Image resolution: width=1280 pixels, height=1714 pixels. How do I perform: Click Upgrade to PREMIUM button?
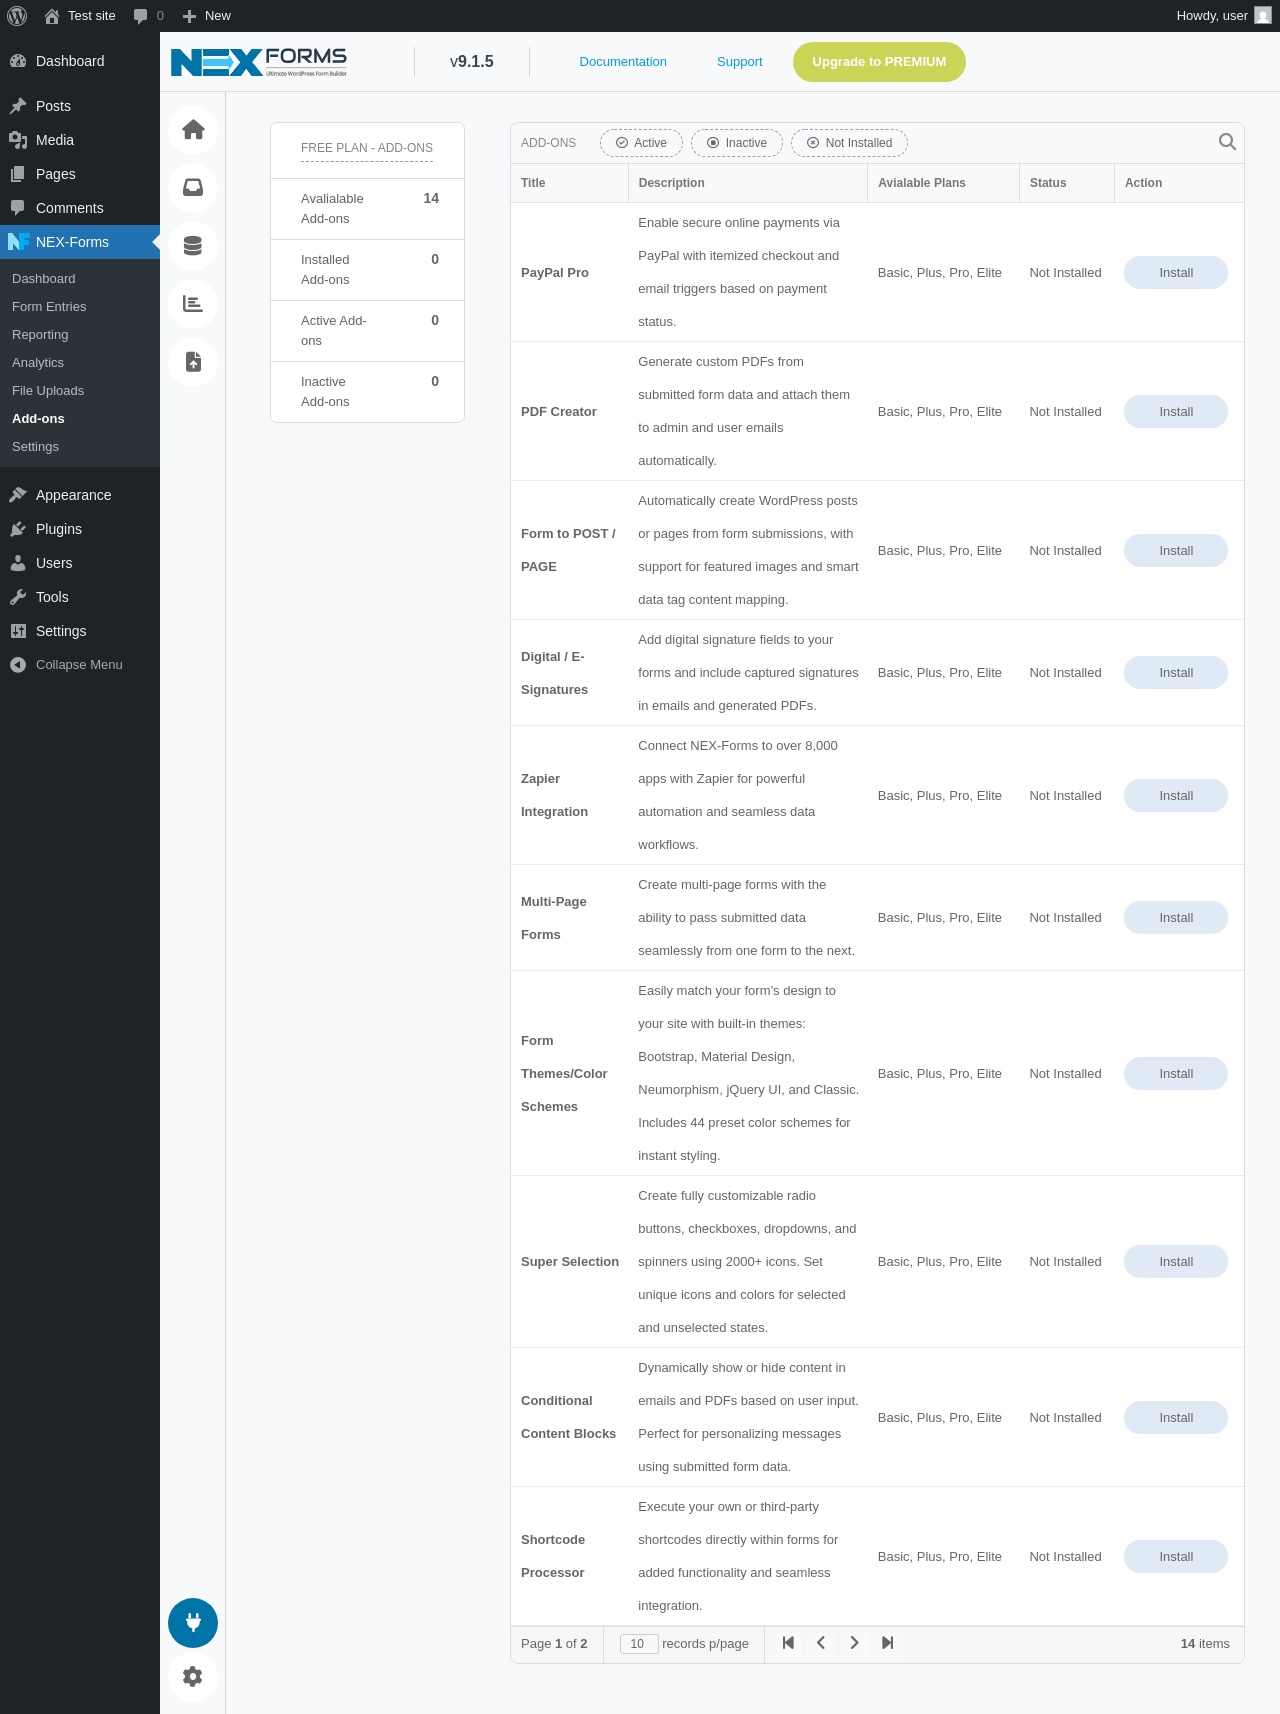pyautogui.click(x=879, y=62)
